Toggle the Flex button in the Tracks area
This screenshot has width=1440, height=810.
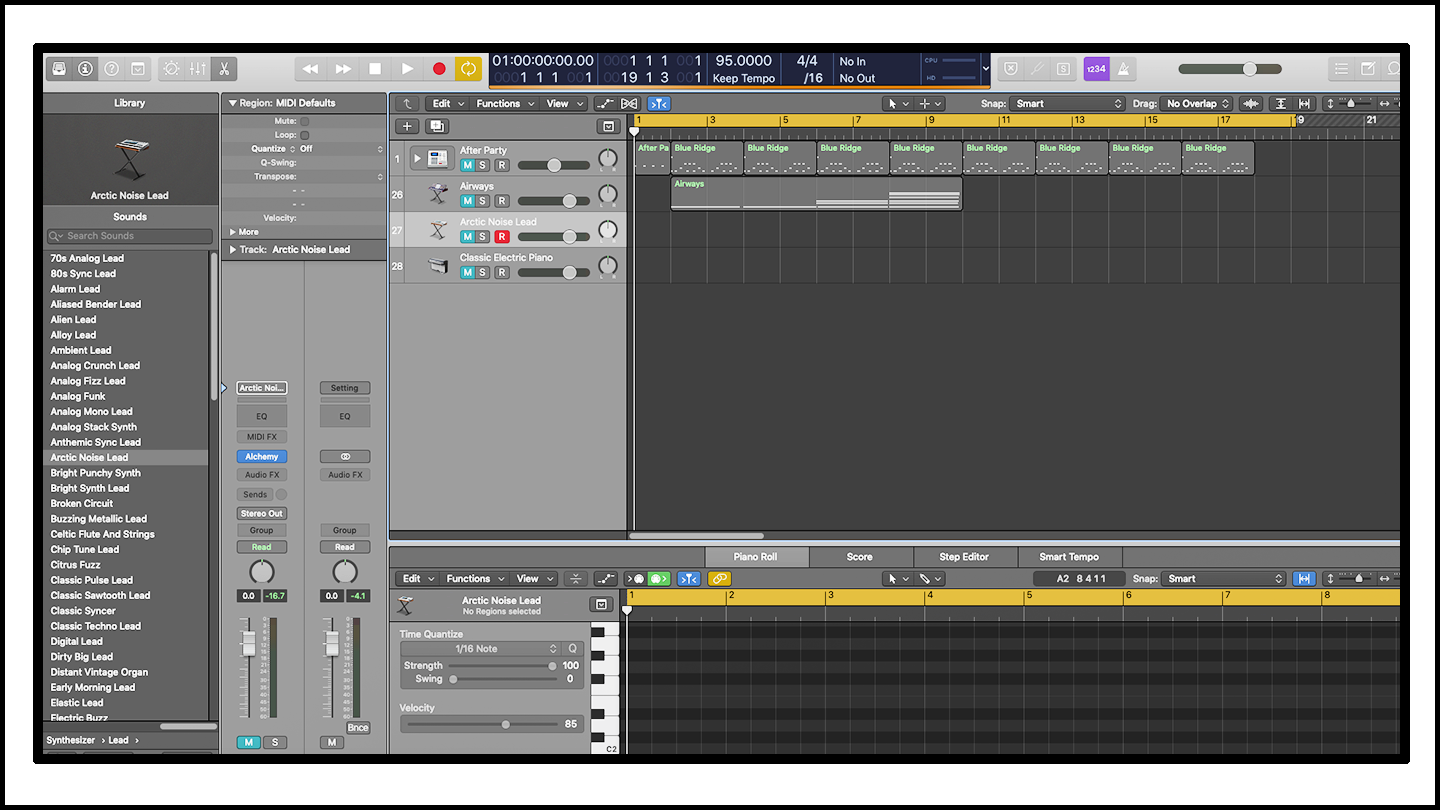(629, 103)
